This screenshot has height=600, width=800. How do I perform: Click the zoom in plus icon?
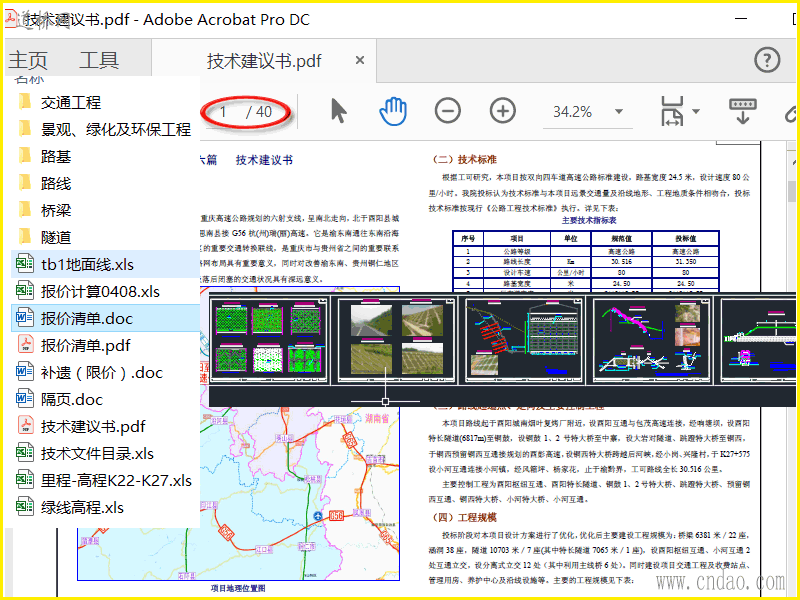503,111
